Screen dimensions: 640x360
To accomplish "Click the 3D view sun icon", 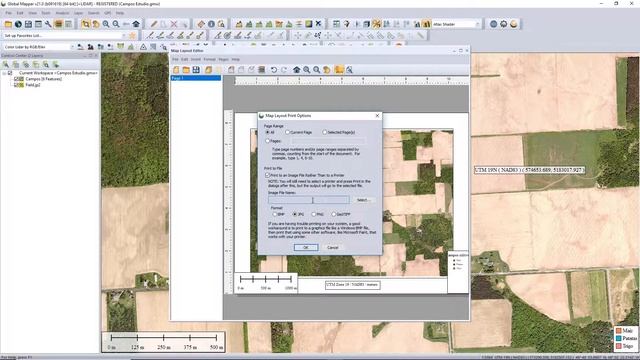I will click(513, 24).
